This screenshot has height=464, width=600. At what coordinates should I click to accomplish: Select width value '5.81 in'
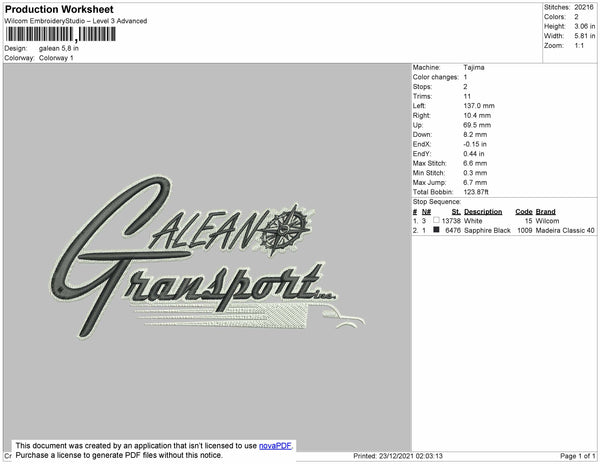pos(584,36)
